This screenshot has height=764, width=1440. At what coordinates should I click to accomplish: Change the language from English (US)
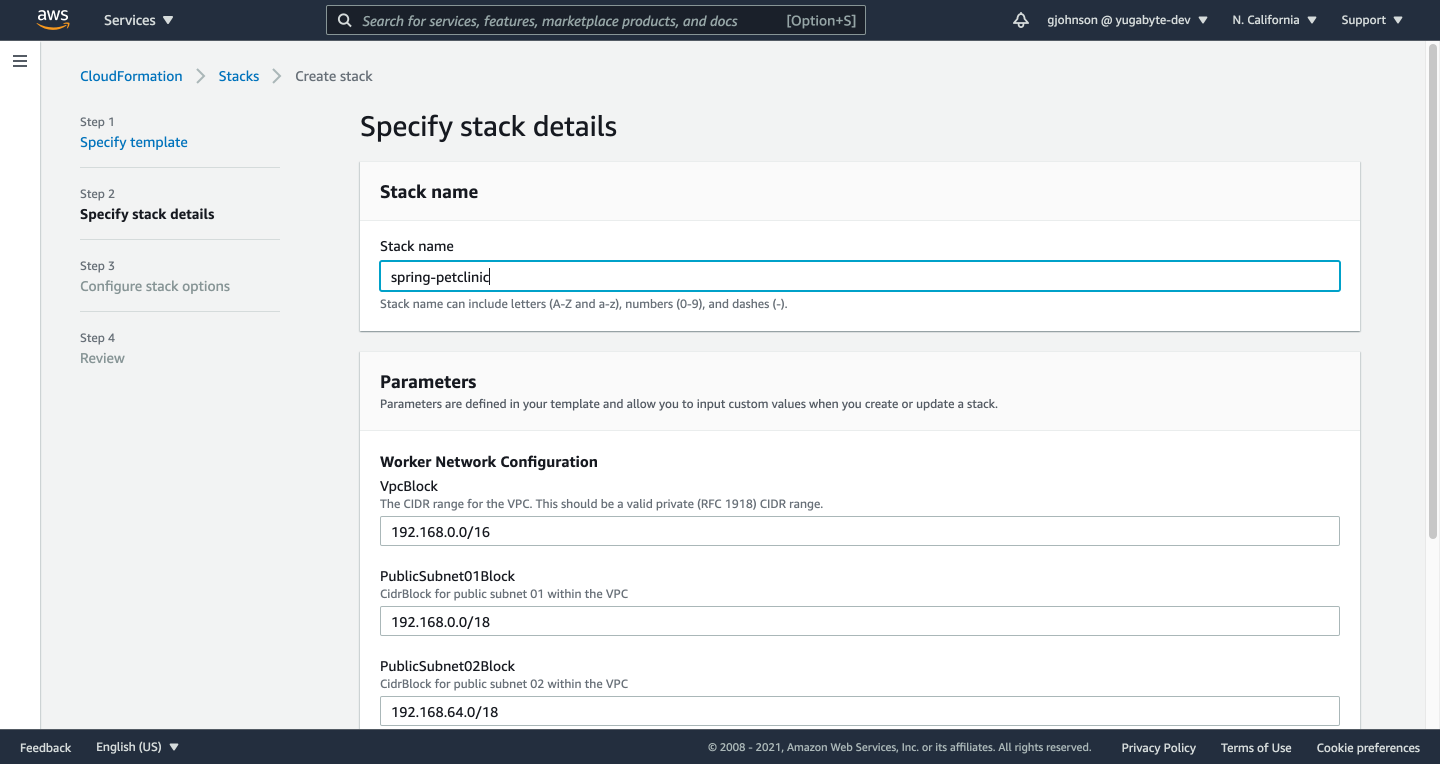tap(136, 746)
